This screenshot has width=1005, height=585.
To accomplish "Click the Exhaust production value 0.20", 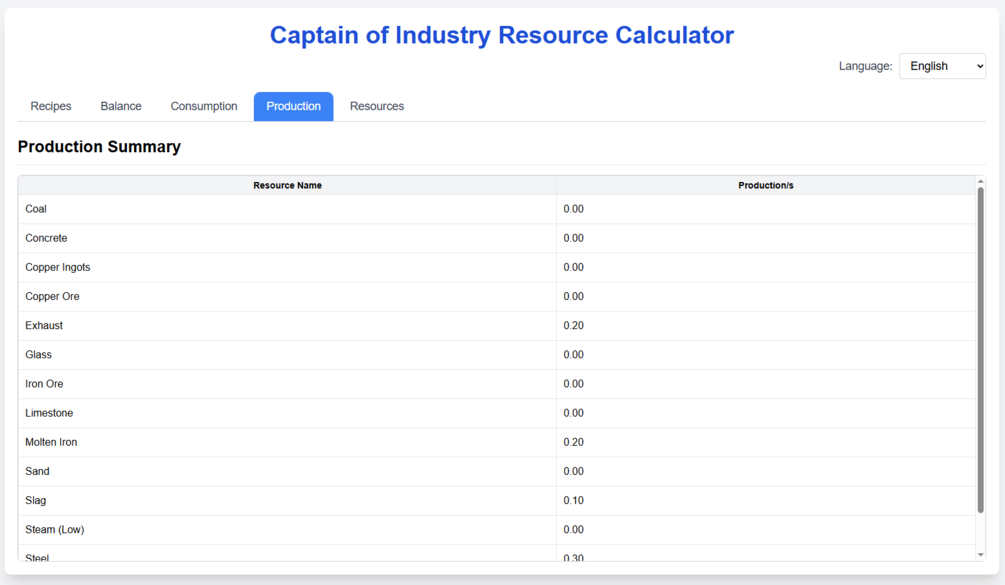I will coord(574,325).
